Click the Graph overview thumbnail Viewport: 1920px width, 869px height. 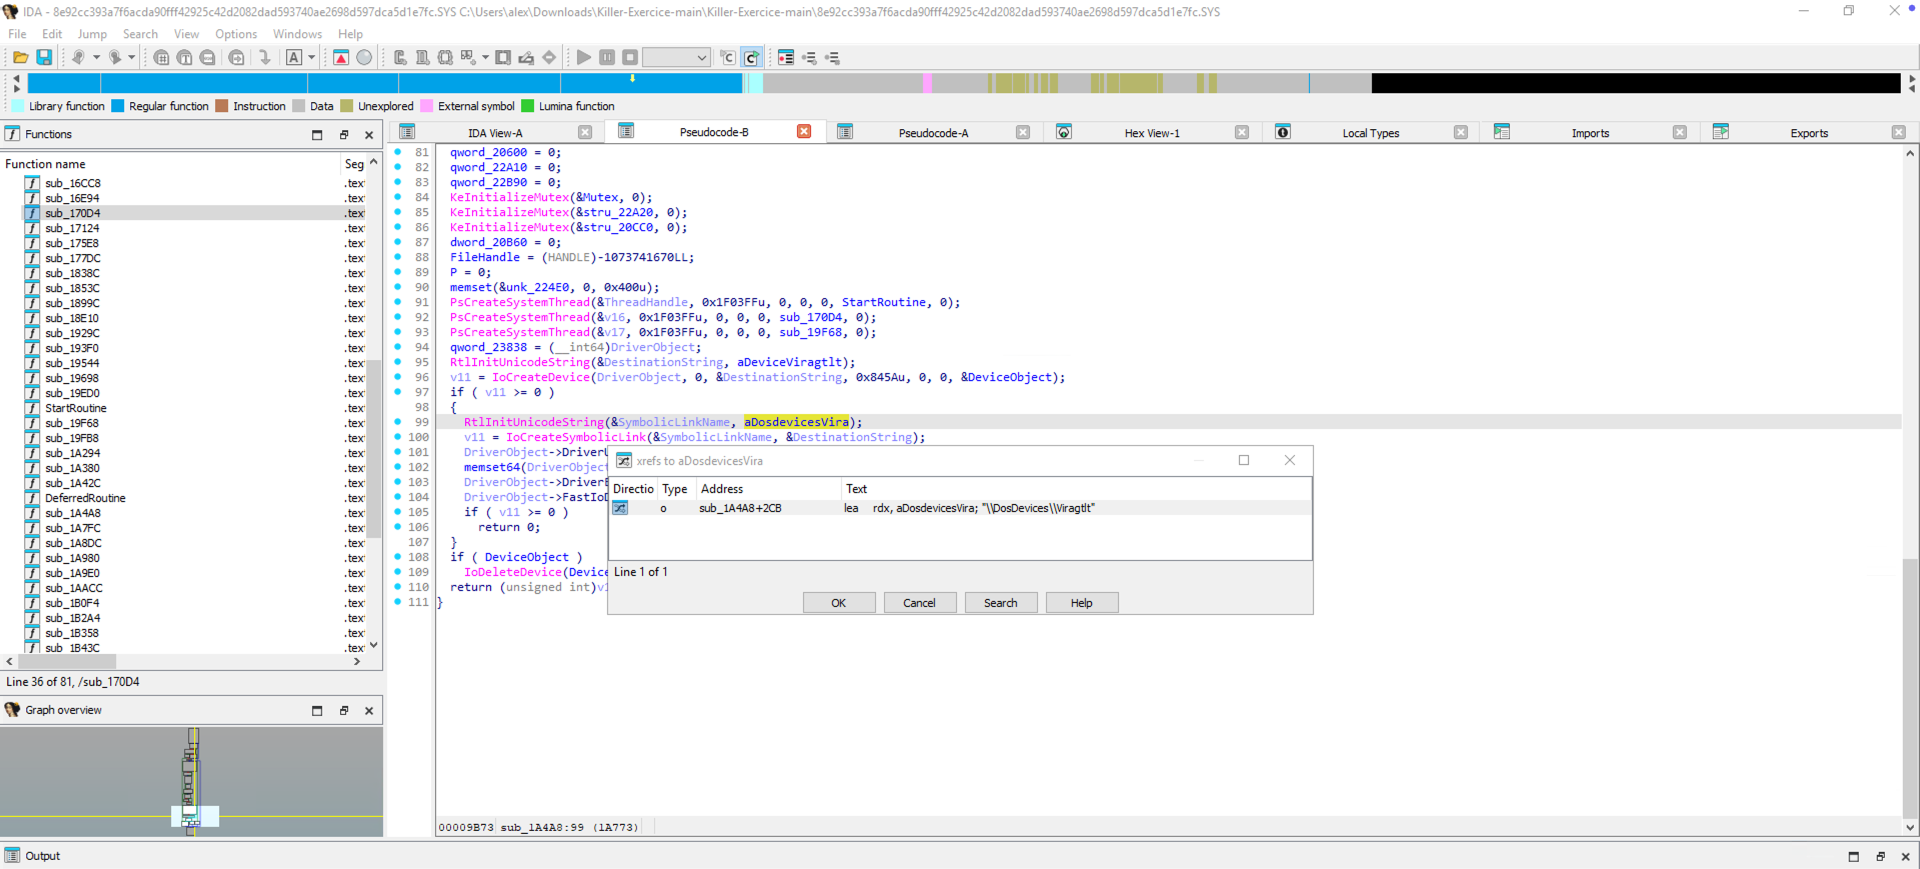pyautogui.click(x=191, y=781)
